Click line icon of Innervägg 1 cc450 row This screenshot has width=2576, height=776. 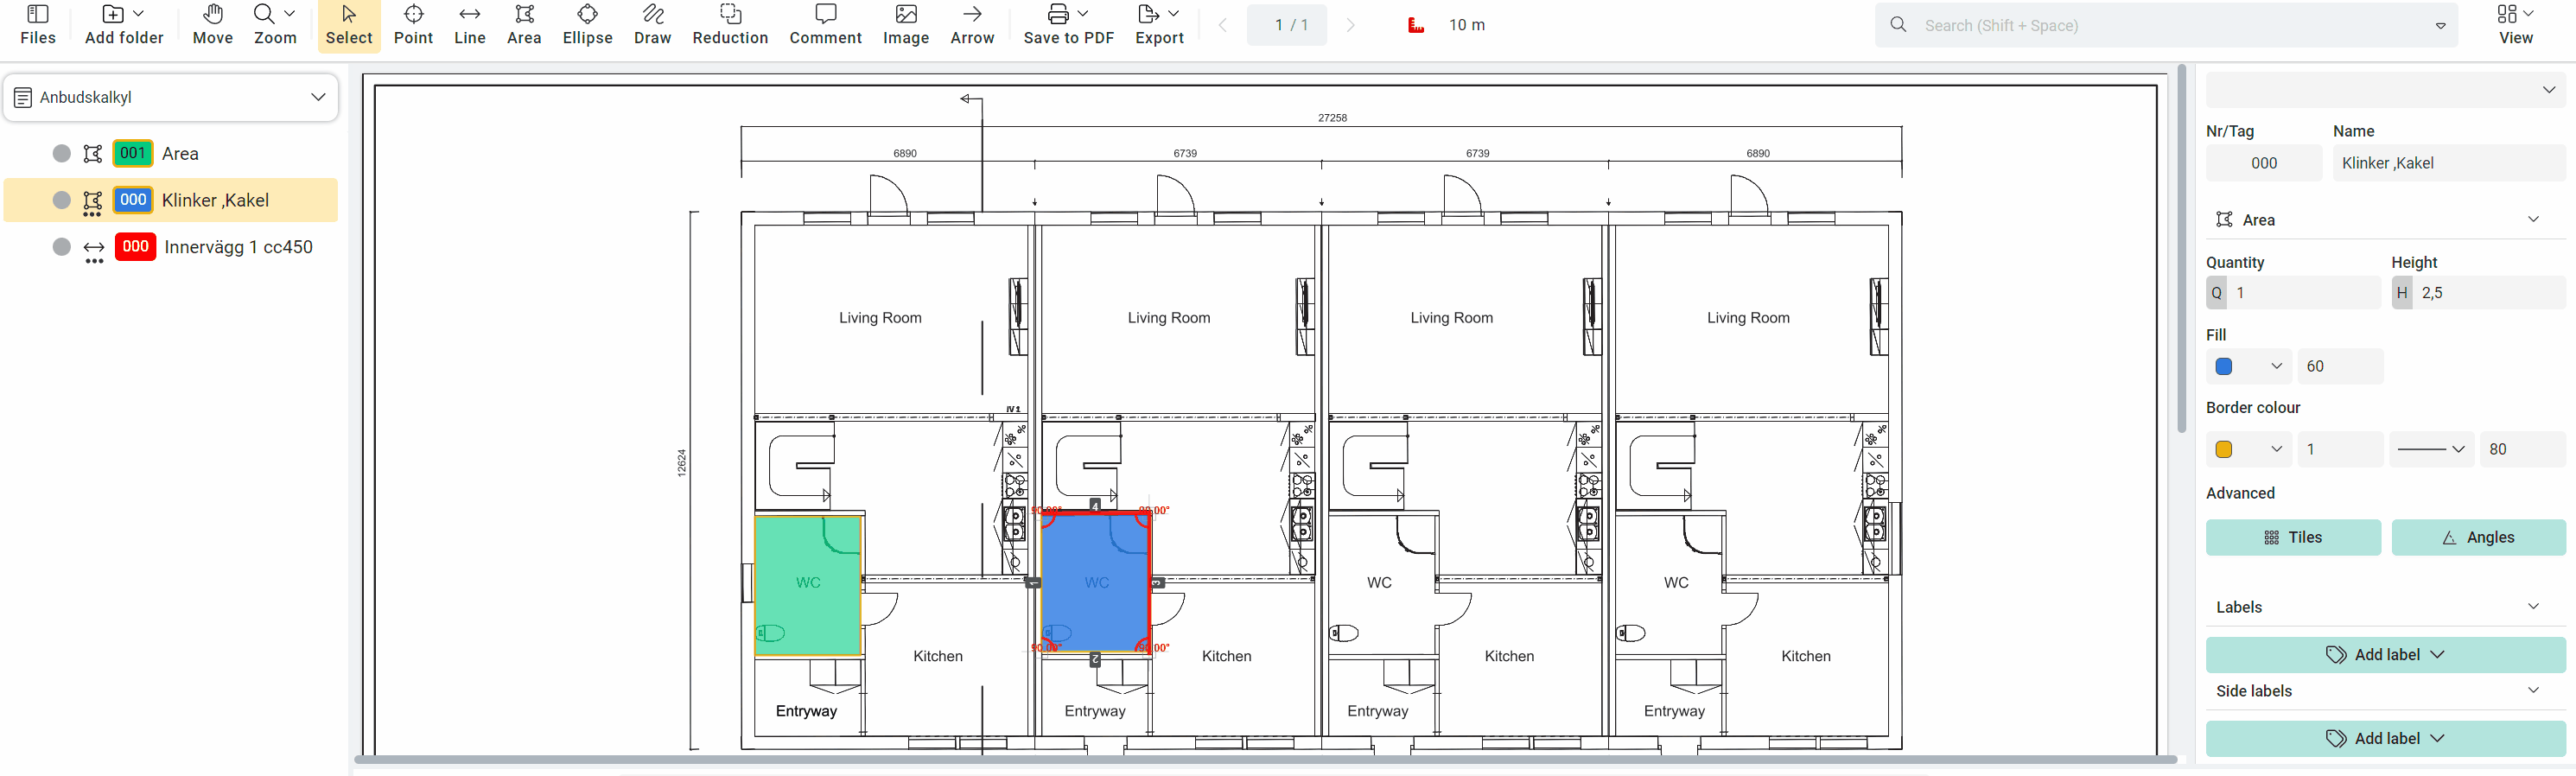[x=94, y=249]
